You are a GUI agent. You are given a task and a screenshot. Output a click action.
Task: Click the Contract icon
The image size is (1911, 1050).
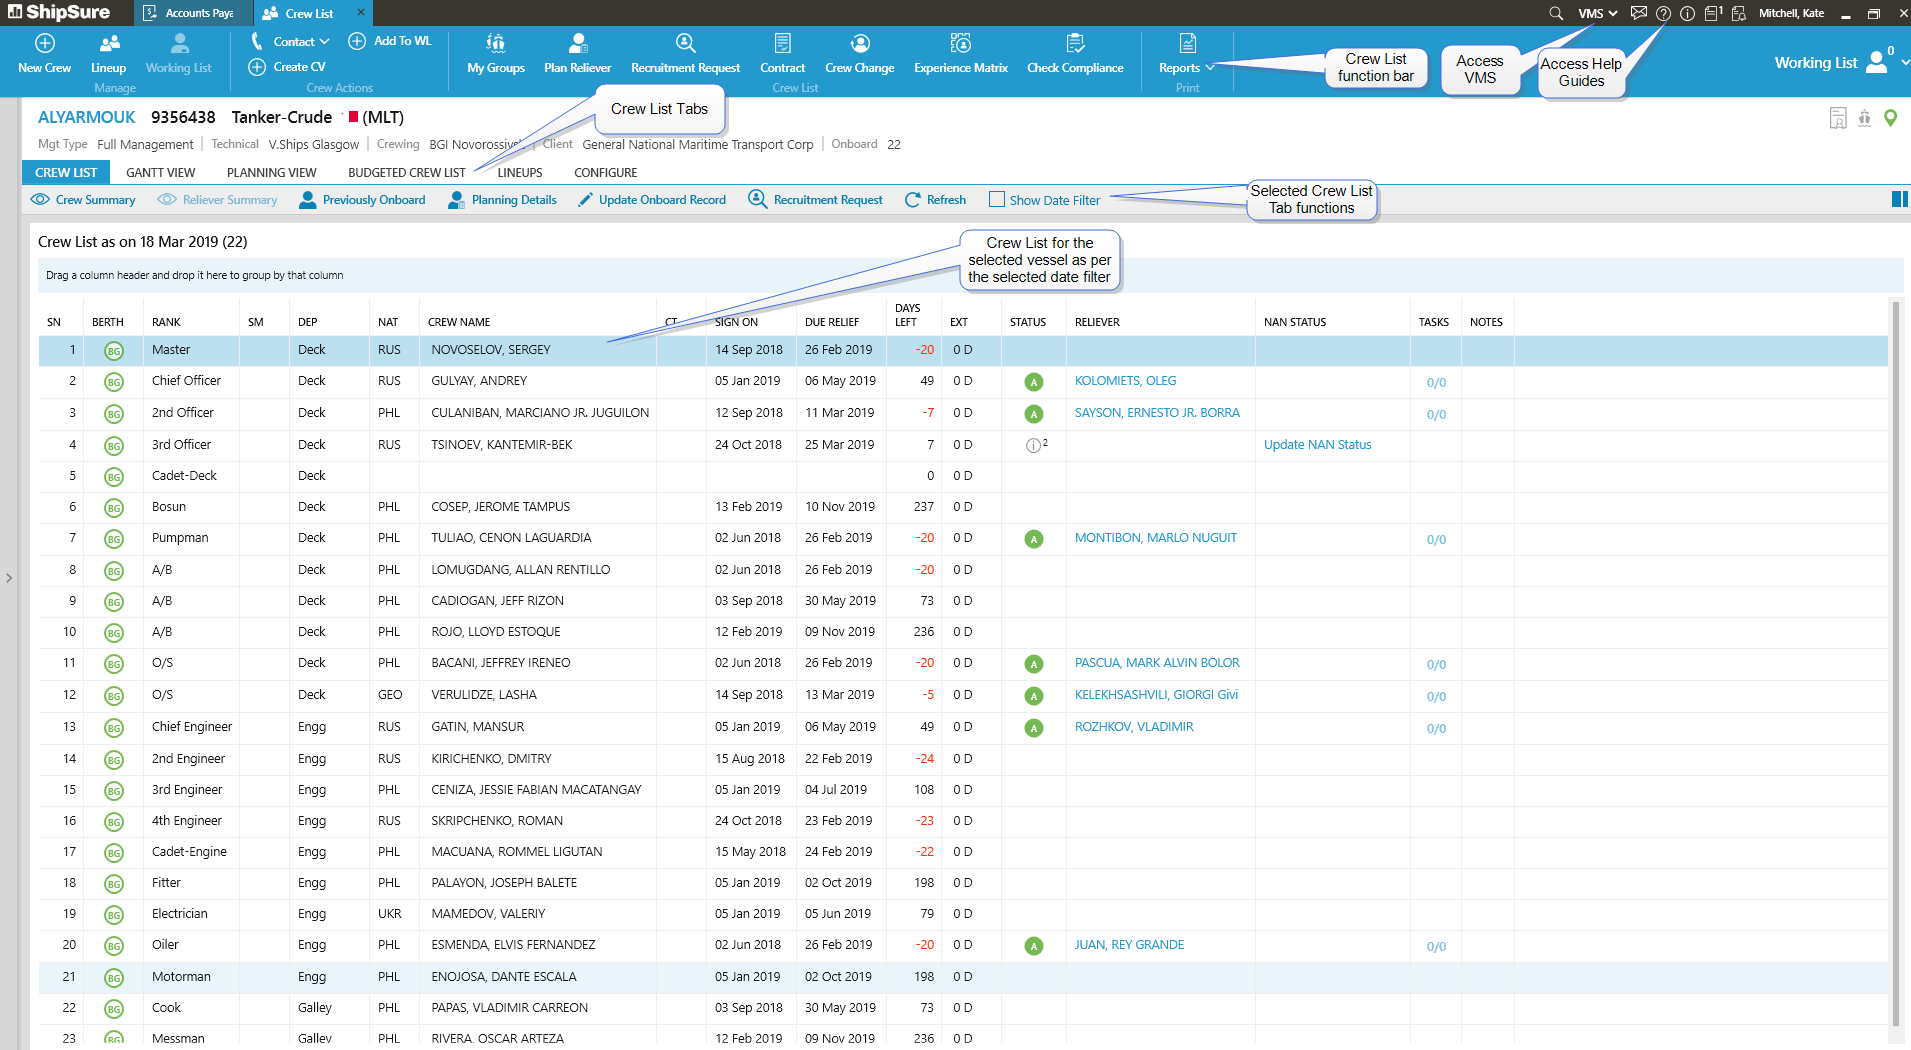coord(782,44)
